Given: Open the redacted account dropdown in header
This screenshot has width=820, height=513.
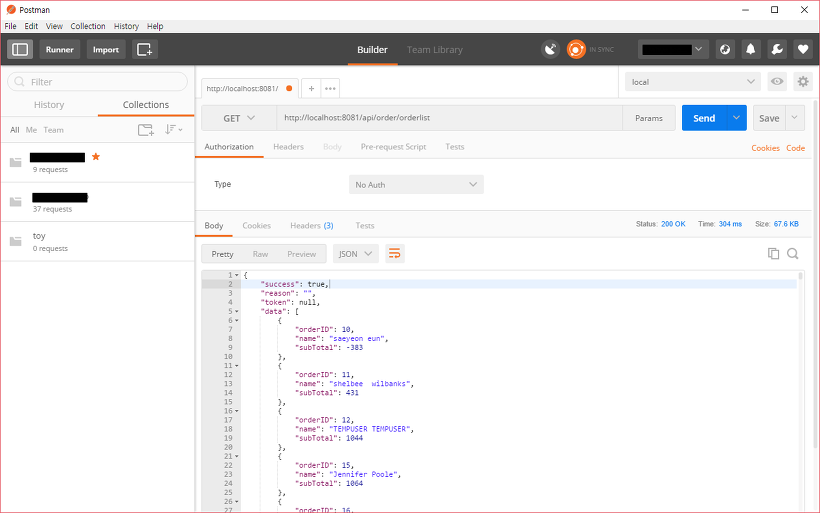Looking at the screenshot, I should (673, 50).
